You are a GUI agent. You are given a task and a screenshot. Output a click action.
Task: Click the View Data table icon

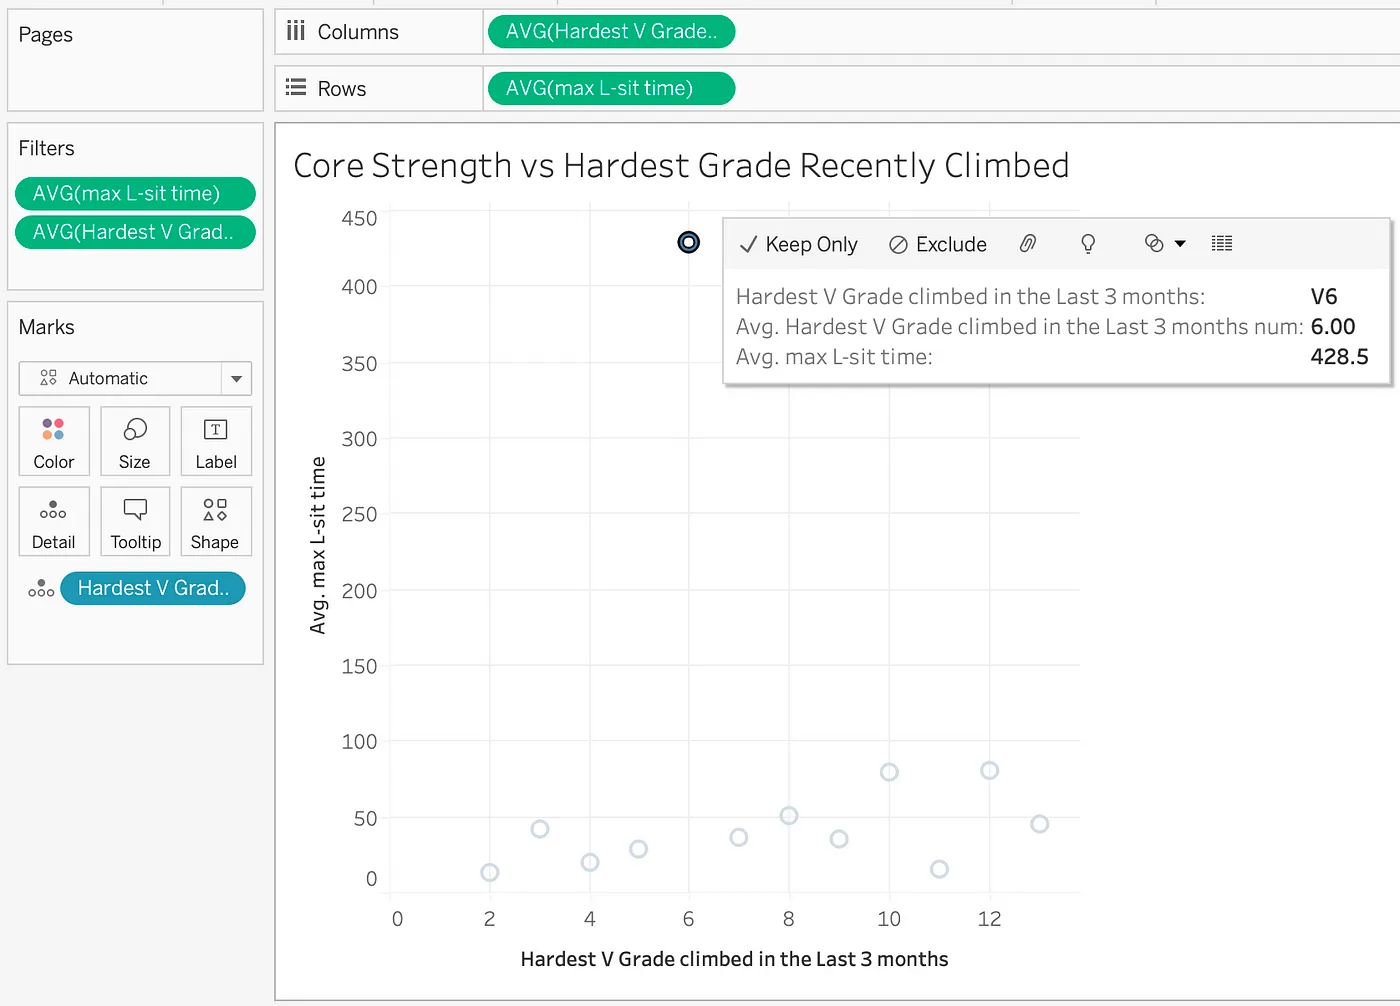[x=1221, y=244]
